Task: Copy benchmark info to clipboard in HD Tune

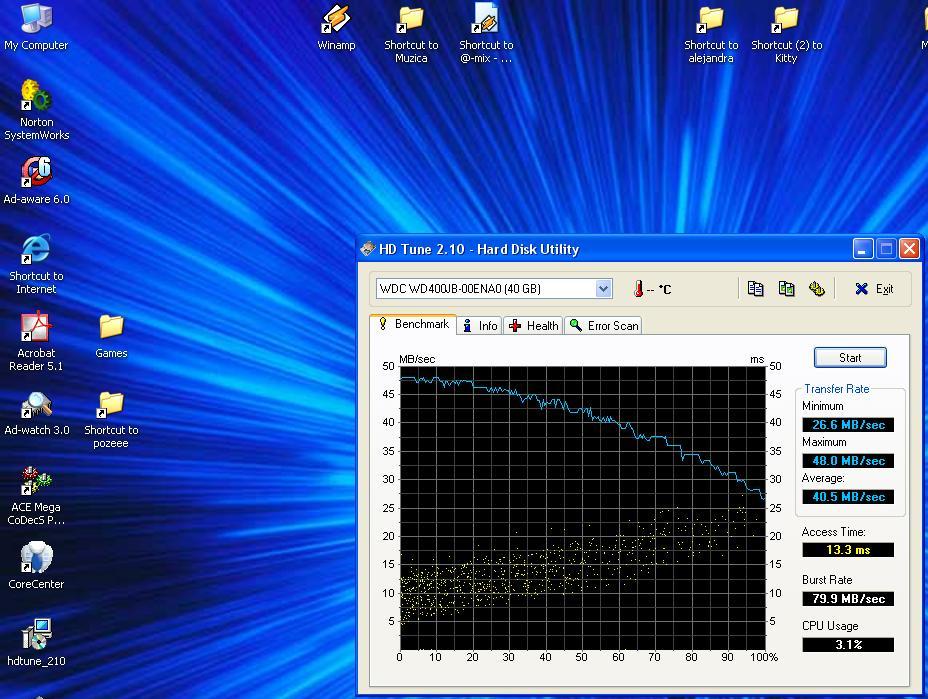Action: click(755, 289)
